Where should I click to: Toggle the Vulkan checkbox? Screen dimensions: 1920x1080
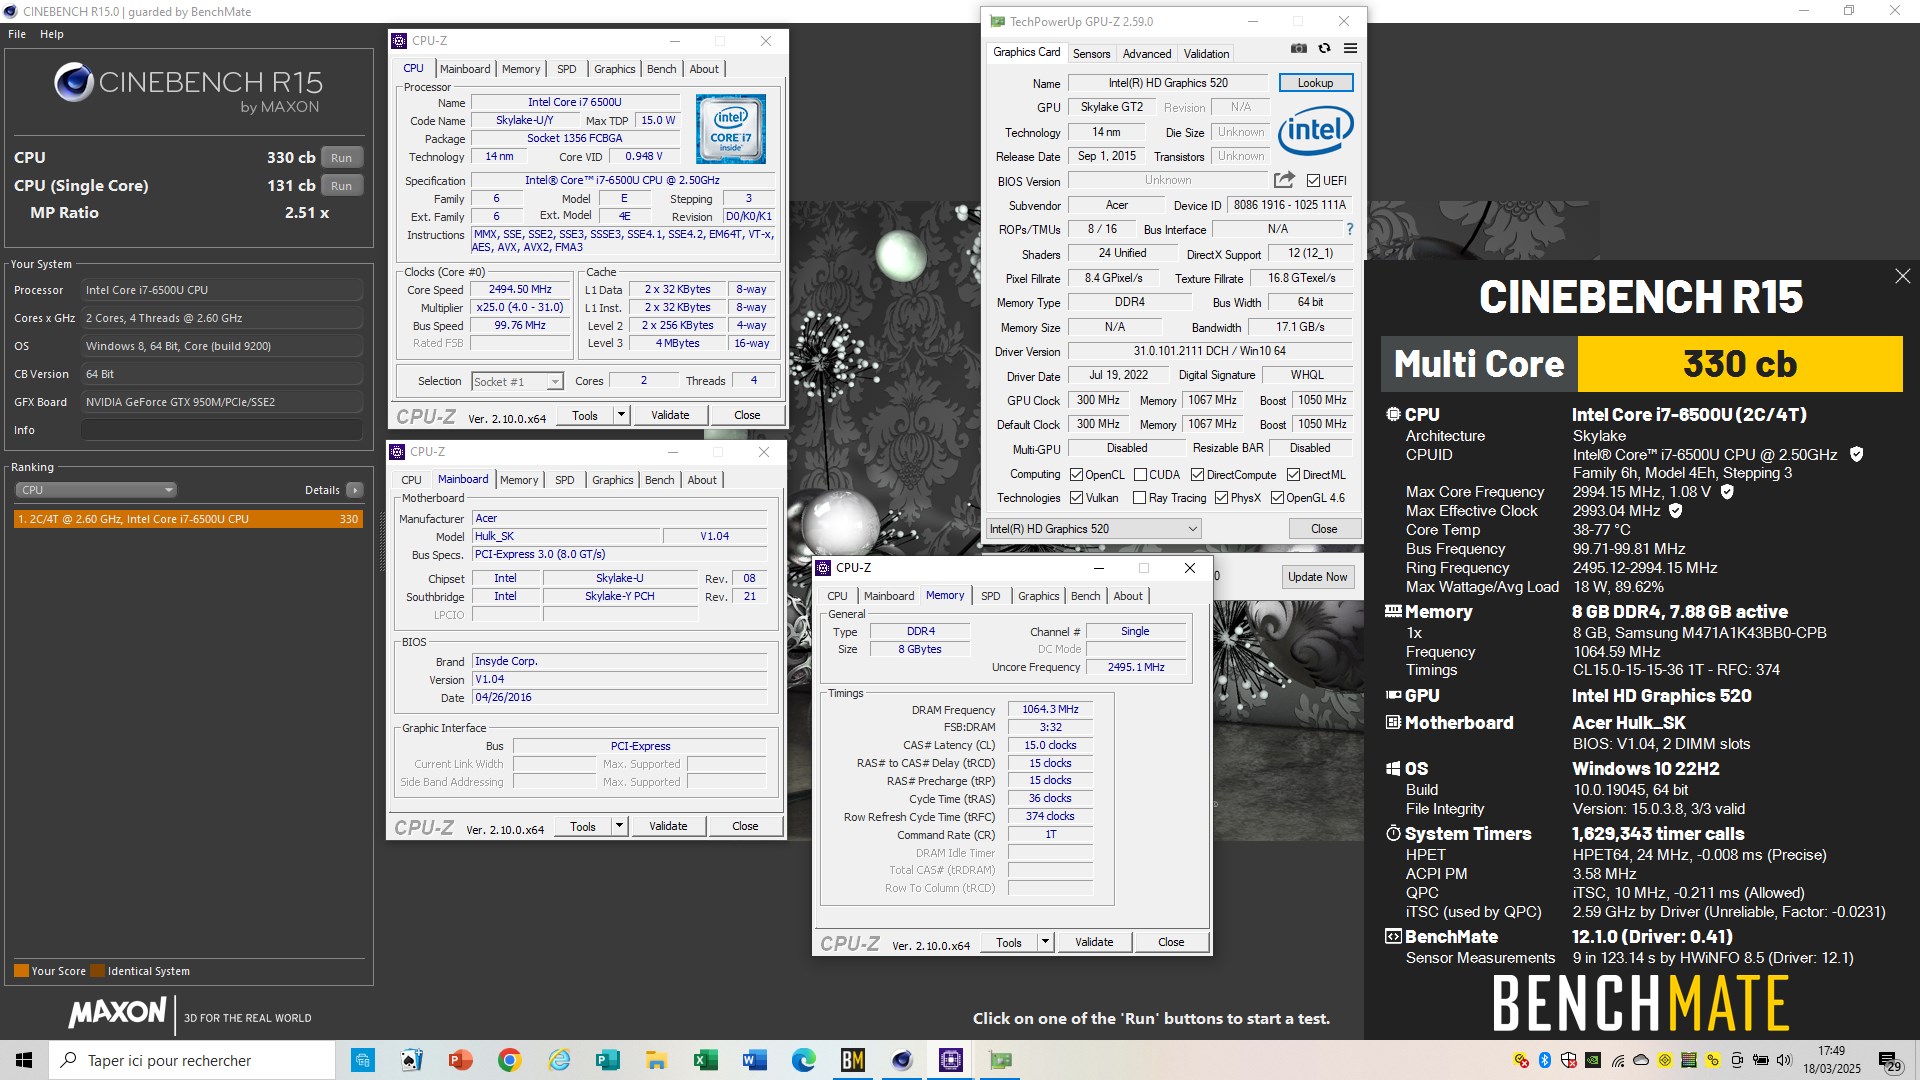pos(1076,498)
